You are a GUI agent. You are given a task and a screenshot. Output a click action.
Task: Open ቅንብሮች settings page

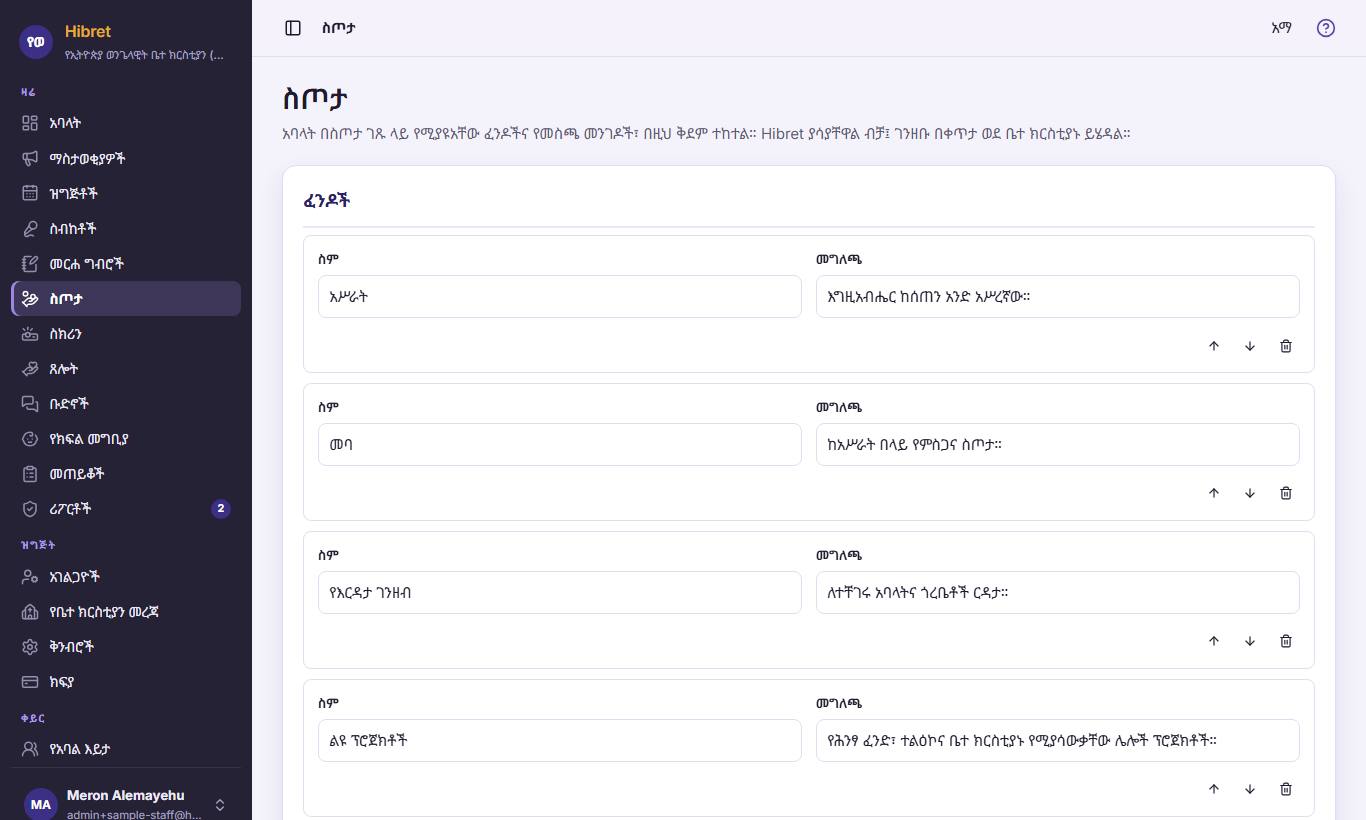(x=126, y=646)
